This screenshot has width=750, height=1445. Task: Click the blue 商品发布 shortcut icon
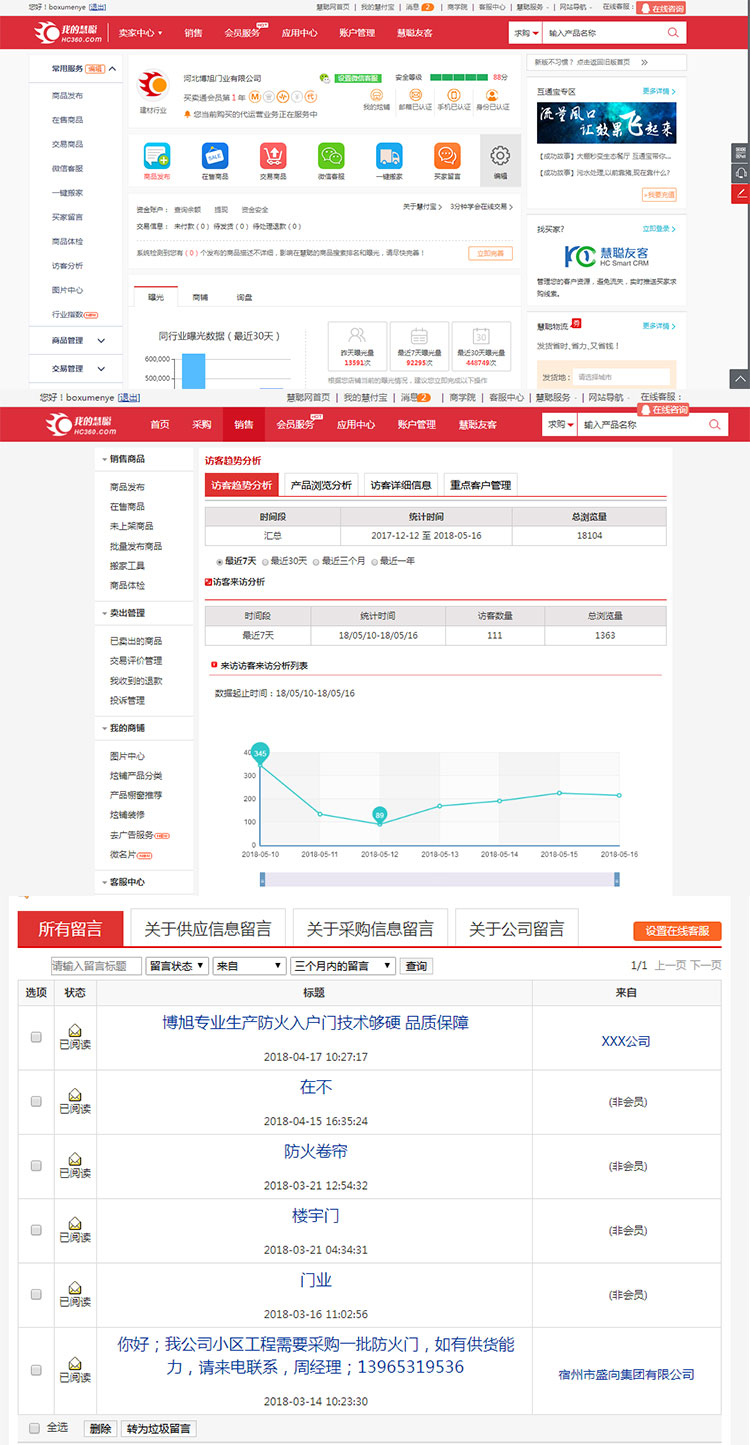[157, 156]
